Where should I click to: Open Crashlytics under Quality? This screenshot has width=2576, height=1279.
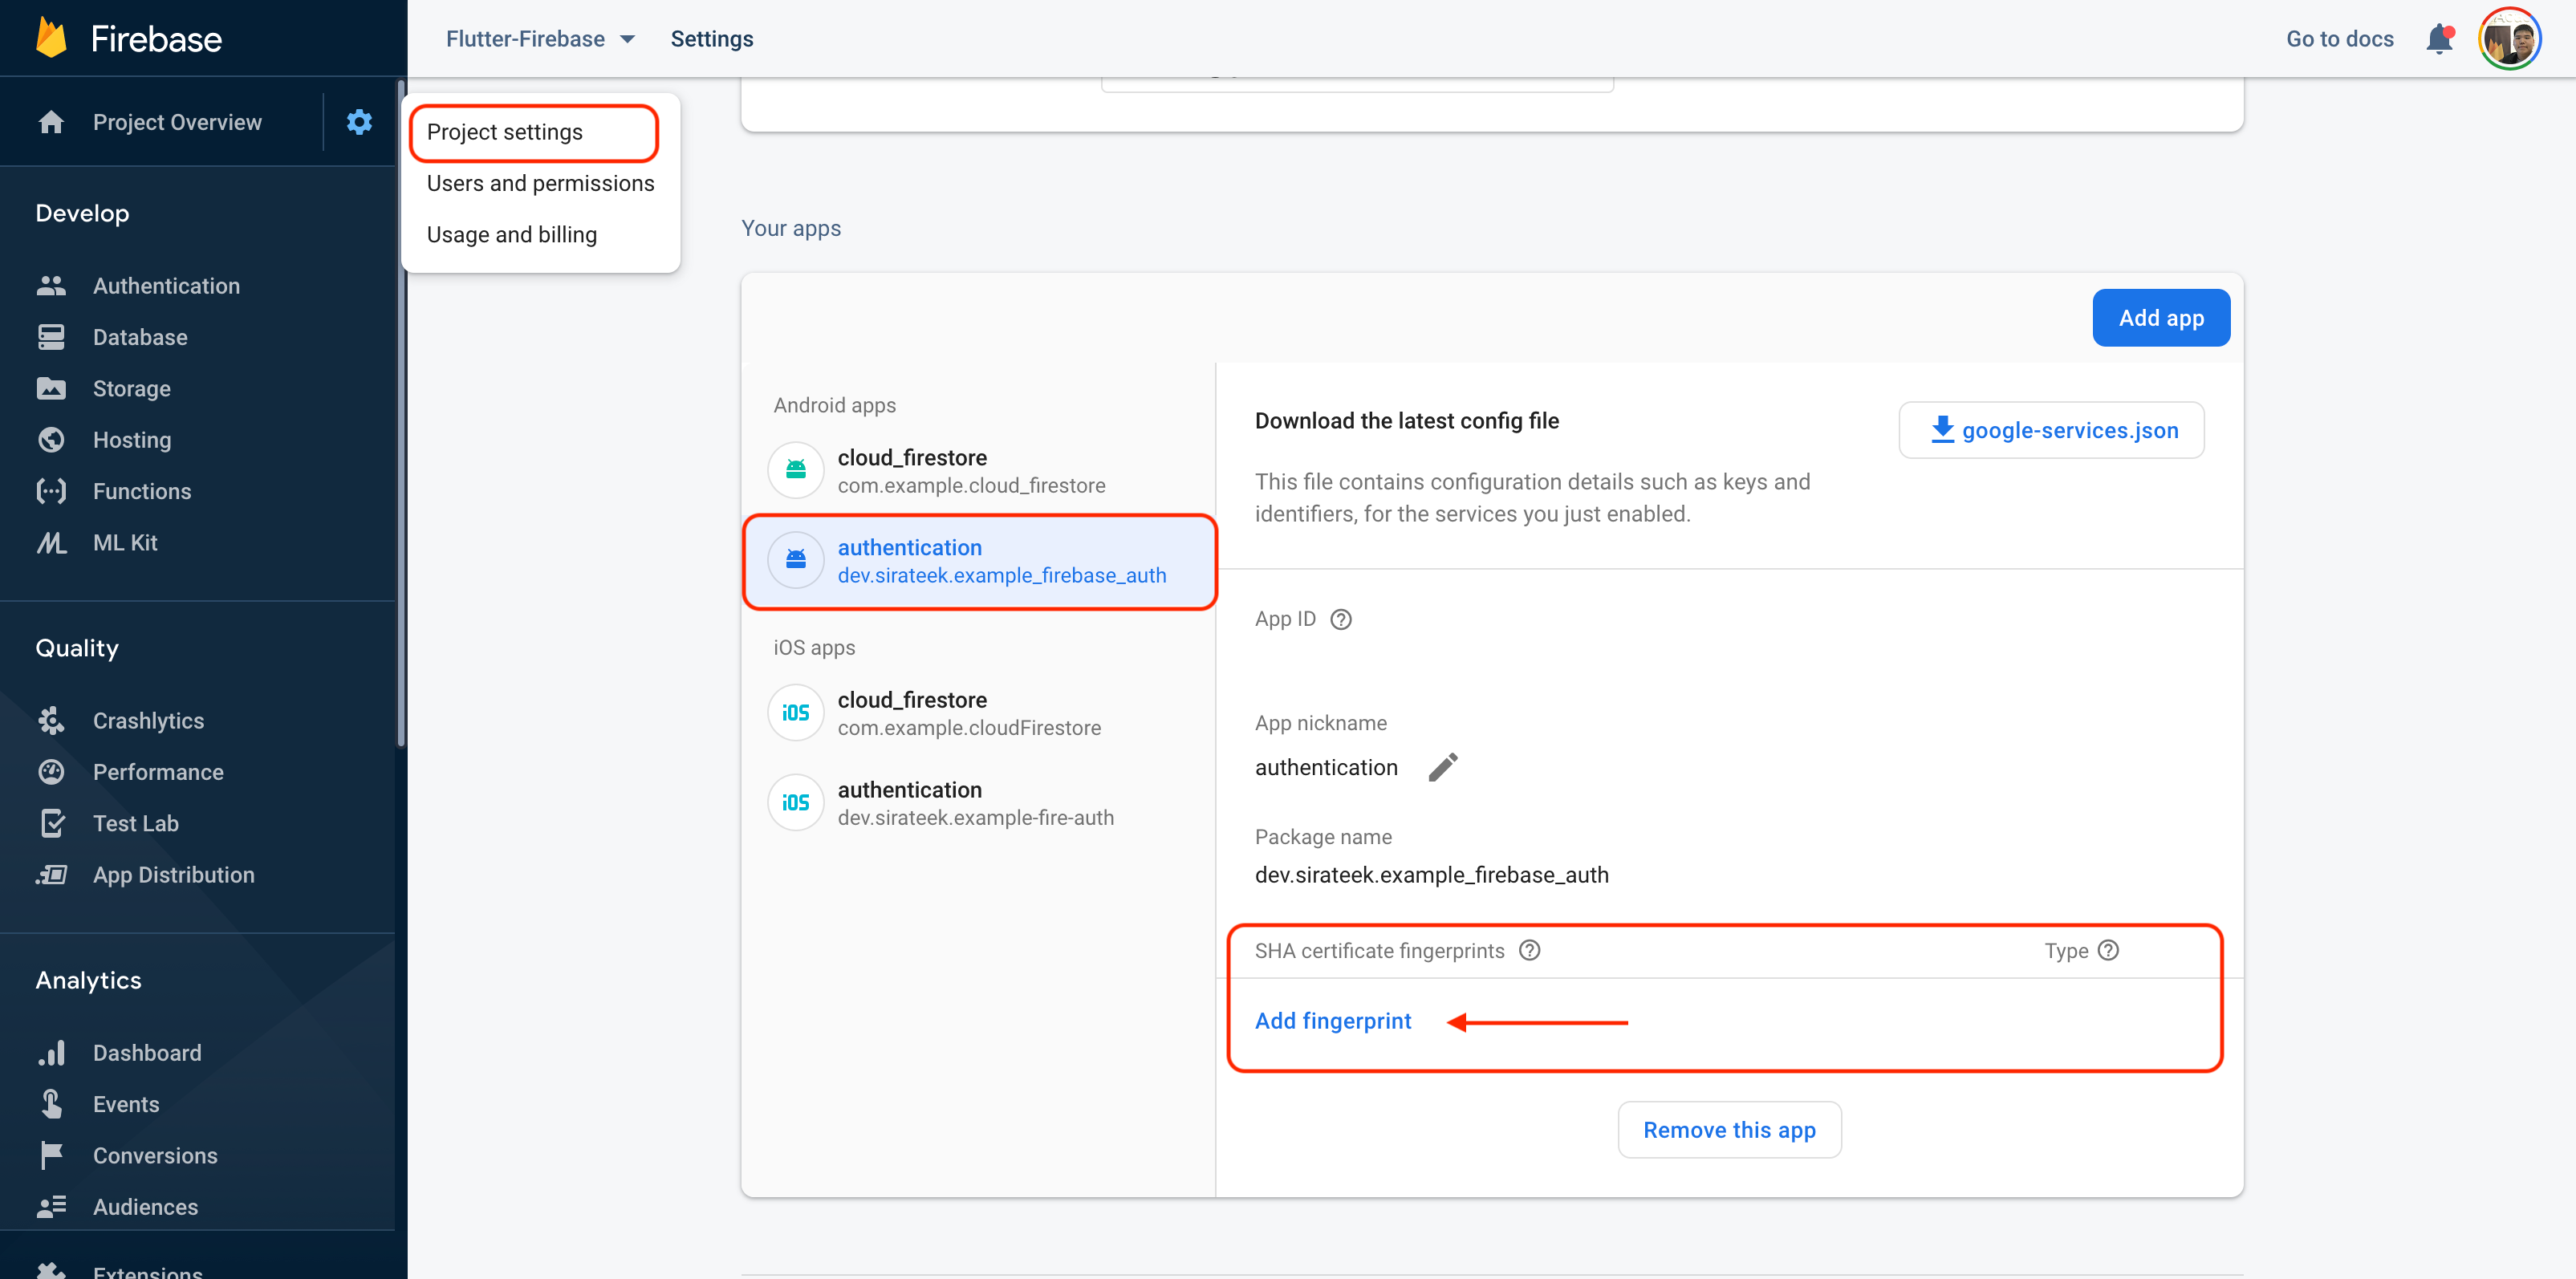(148, 720)
